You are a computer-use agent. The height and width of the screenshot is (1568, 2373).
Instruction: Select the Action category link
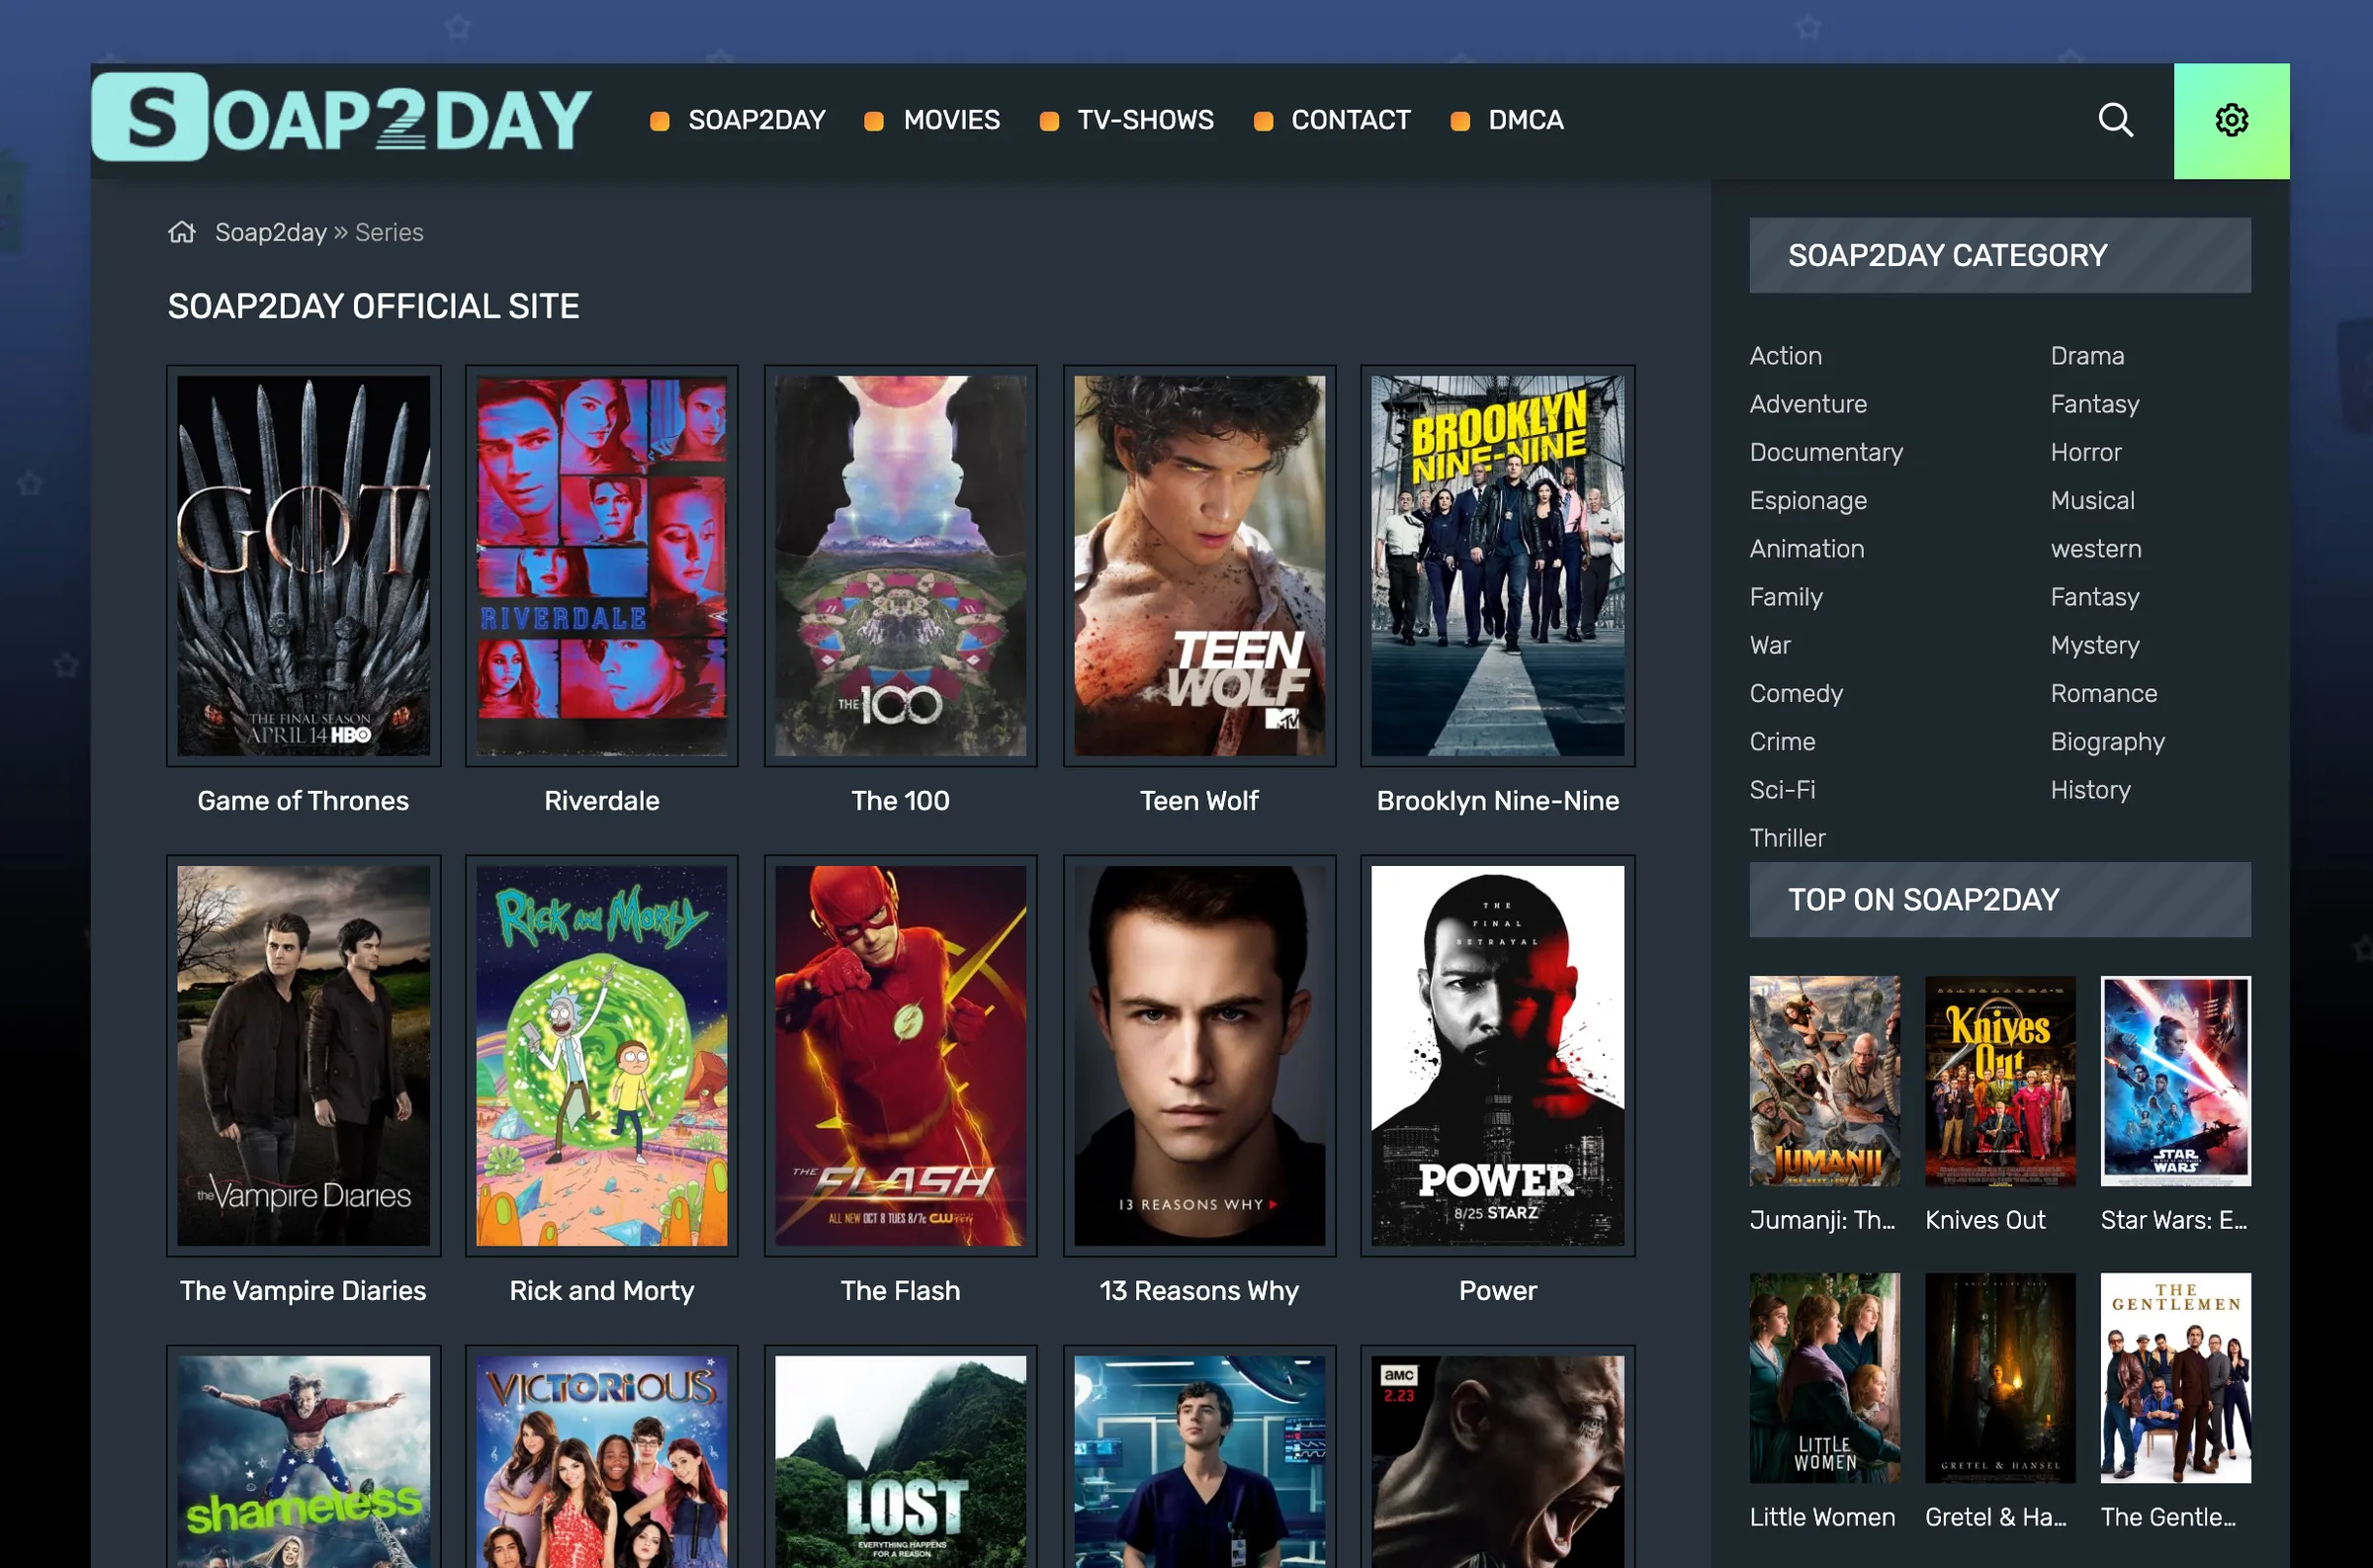(x=1785, y=354)
